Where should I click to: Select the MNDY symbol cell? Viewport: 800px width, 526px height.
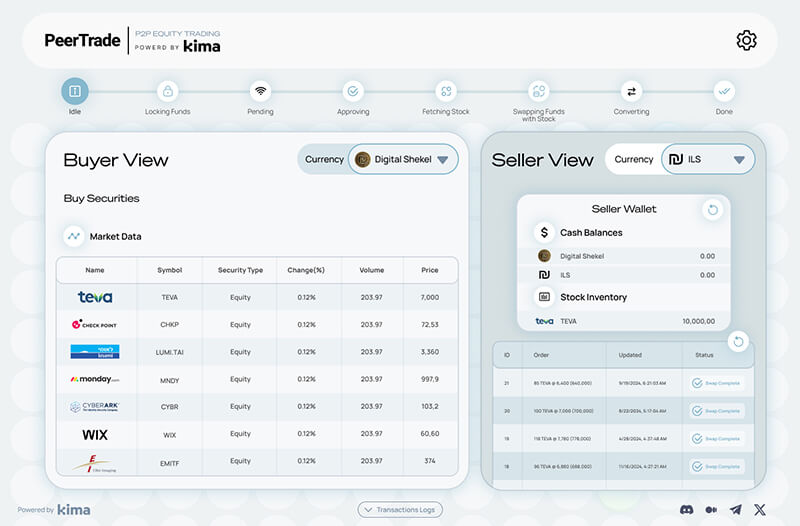pyautogui.click(x=170, y=380)
